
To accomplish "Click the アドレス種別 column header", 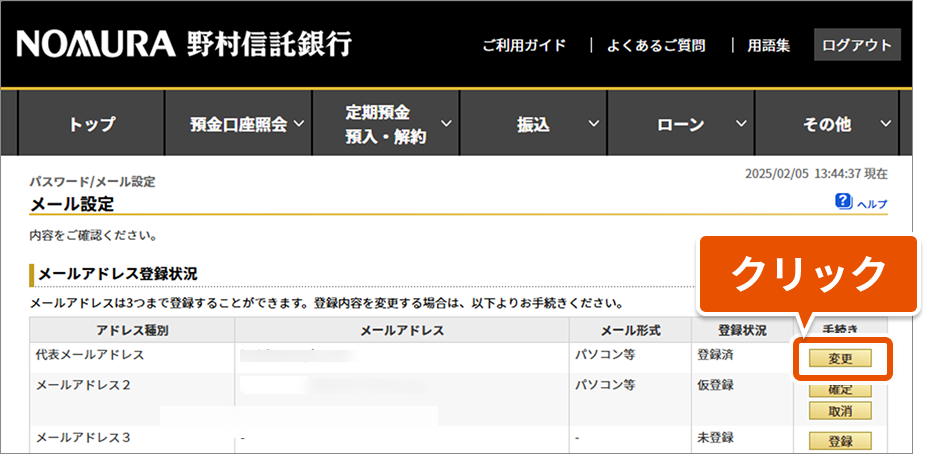I will (132, 330).
